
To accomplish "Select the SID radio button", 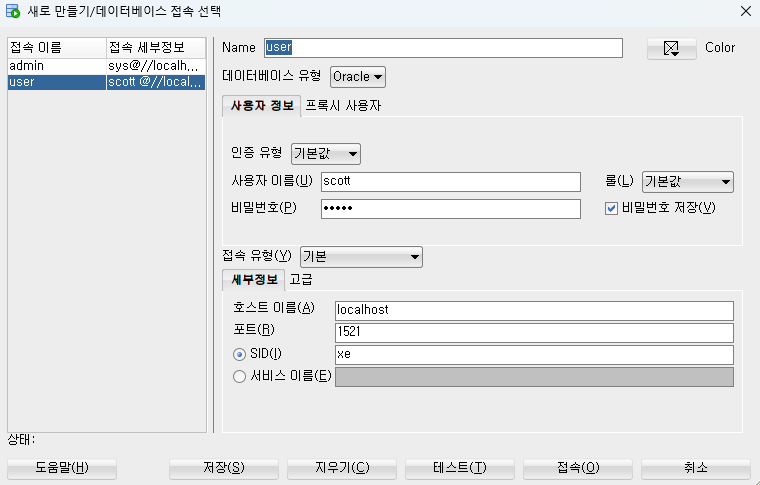I will click(x=239, y=355).
